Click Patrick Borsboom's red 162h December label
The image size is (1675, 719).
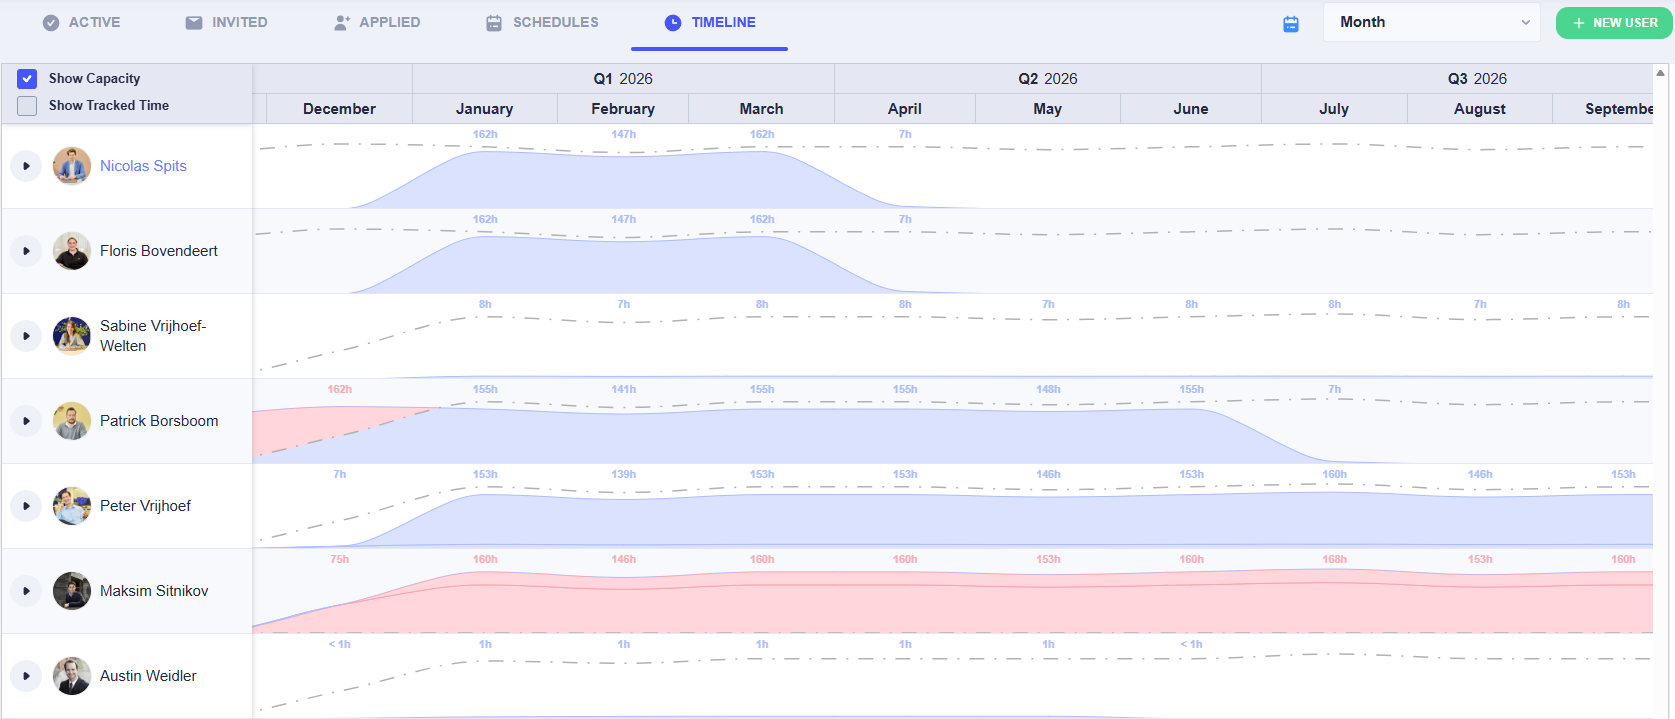coord(340,389)
